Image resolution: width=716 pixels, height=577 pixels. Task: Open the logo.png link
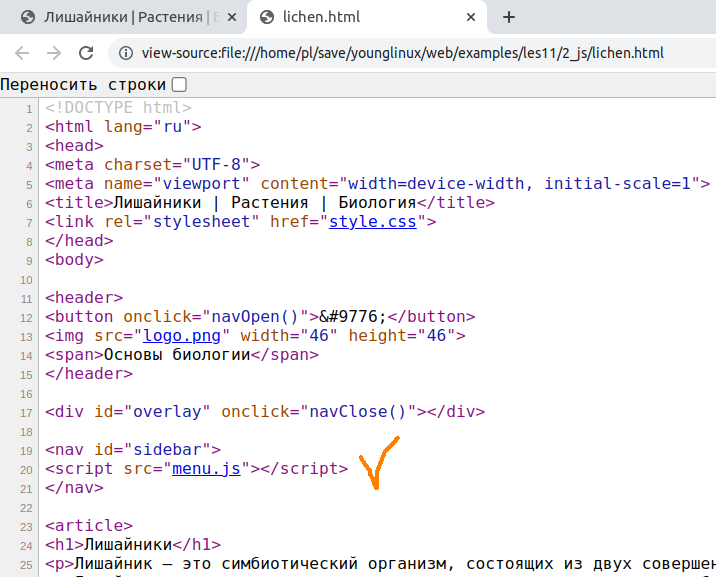tap(182, 336)
